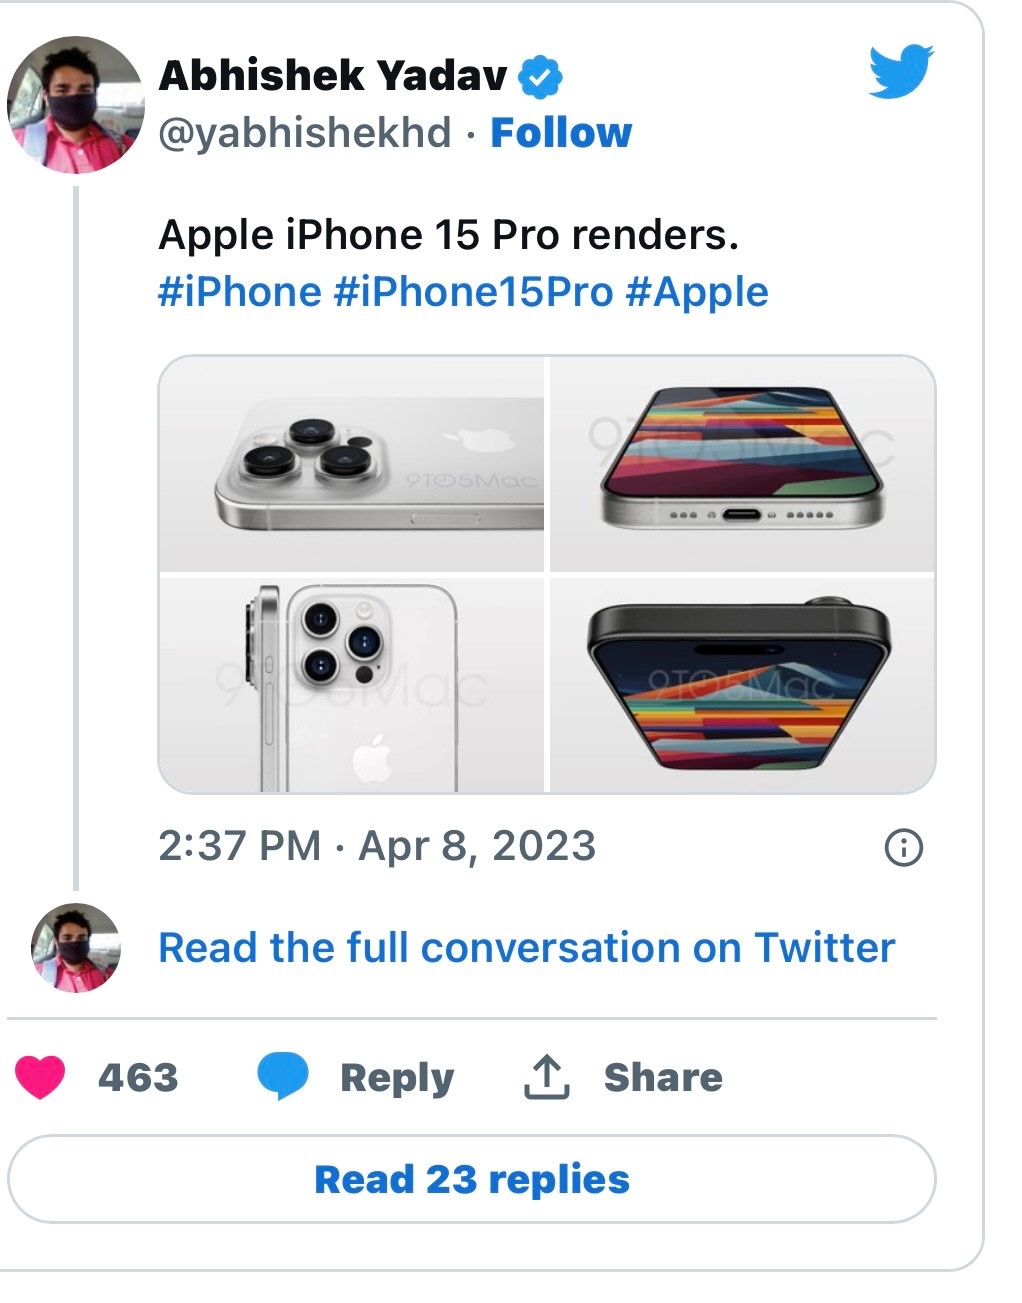Click the Read 23 replies button
1022x1303 pixels.
[x=471, y=1179]
